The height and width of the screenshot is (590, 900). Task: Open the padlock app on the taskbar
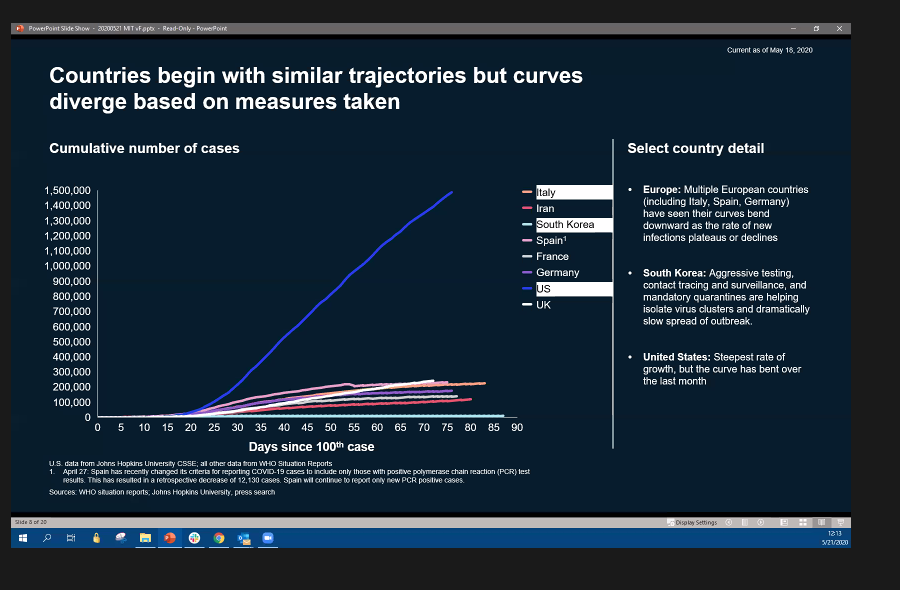click(x=96, y=538)
